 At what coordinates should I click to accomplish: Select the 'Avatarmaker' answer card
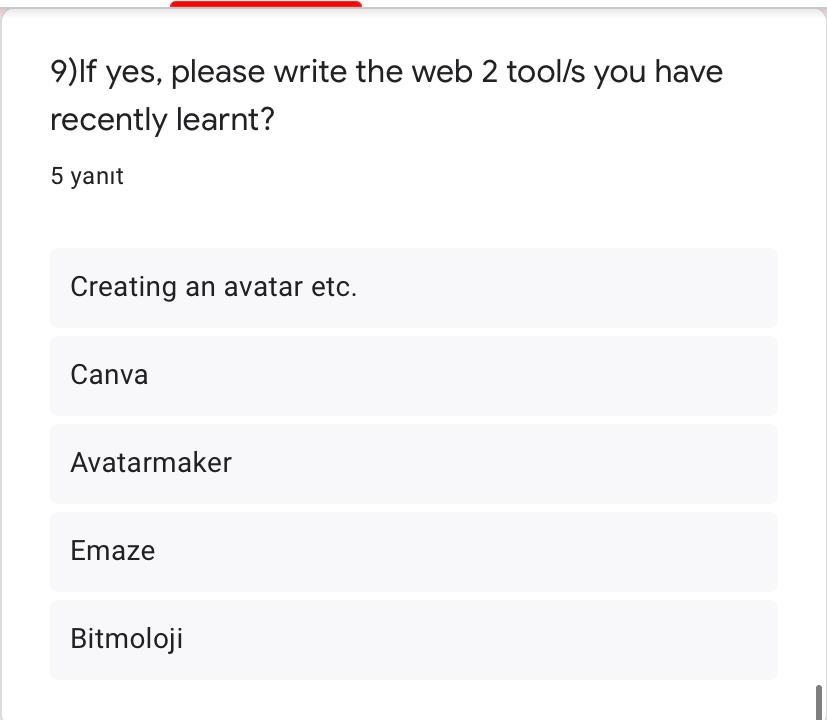tap(413, 463)
